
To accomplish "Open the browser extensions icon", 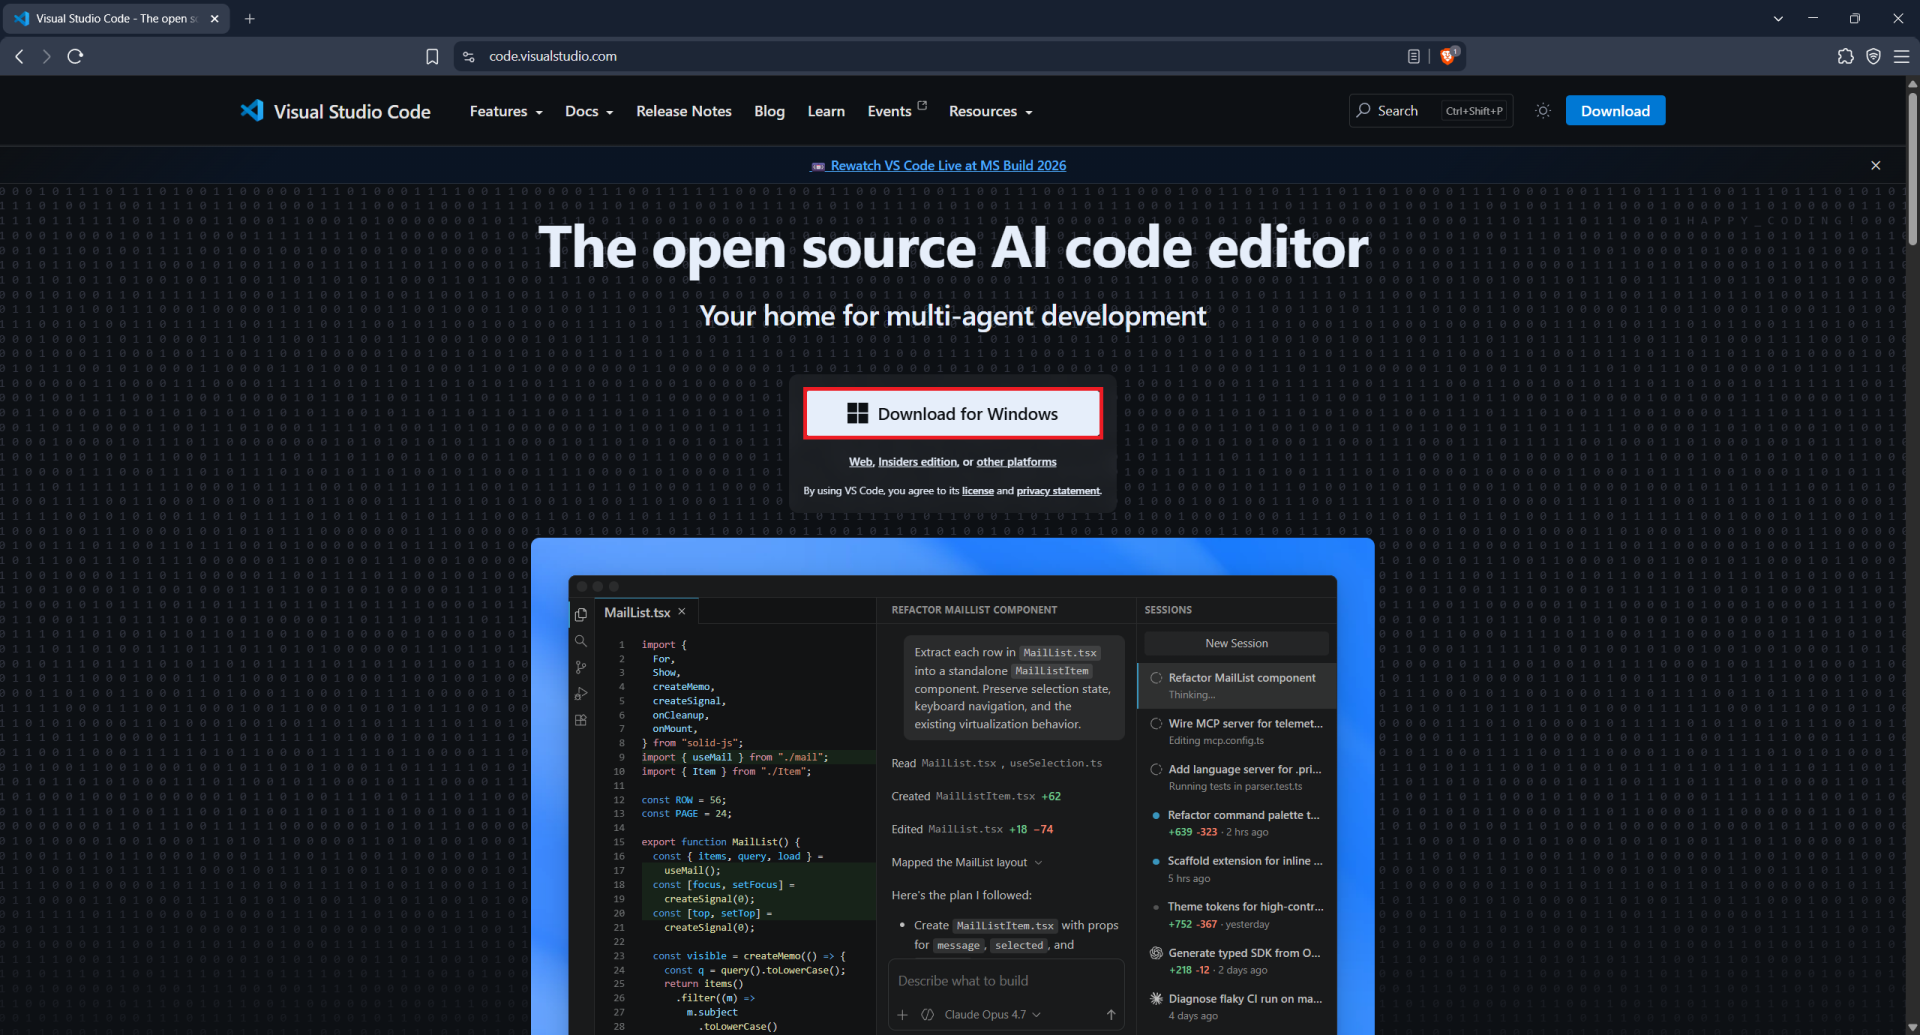I will (x=1845, y=57).
